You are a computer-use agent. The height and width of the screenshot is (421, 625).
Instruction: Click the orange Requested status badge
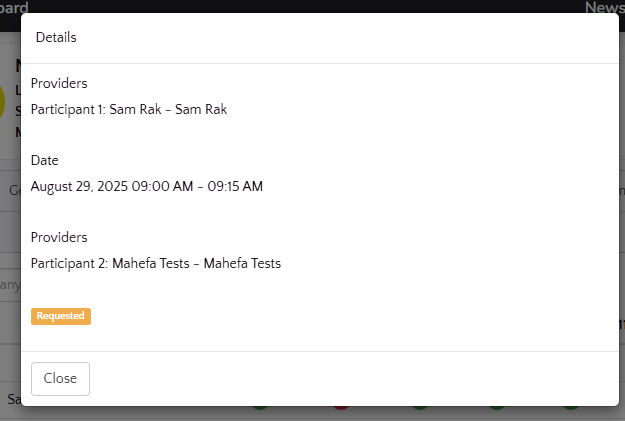61,316
